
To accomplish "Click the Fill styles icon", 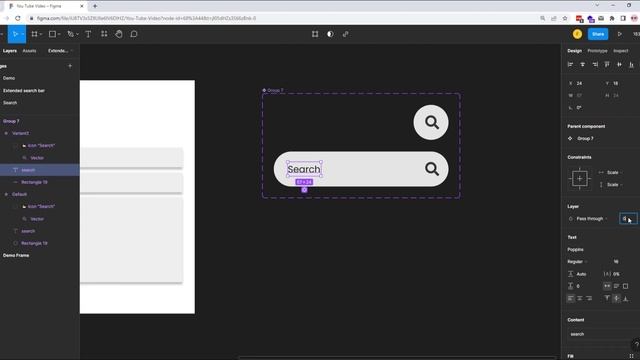I will pos(631,356).
